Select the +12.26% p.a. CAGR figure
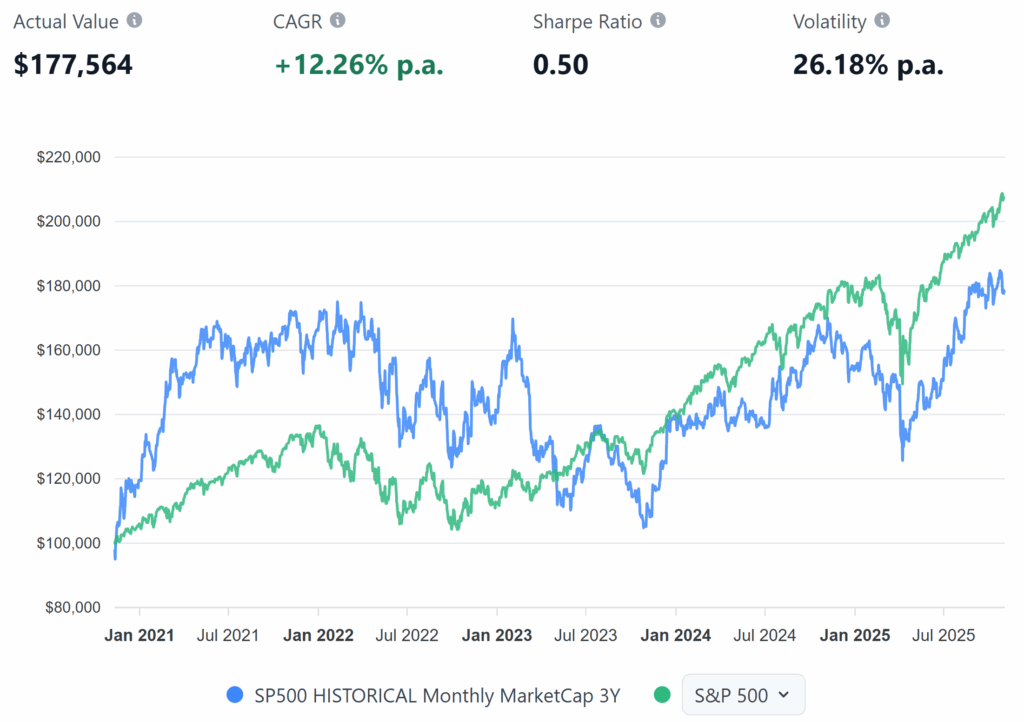Image resolution: width=1024 pixels, height=722 pixels. pyautogui.click(x=359, y=65)
